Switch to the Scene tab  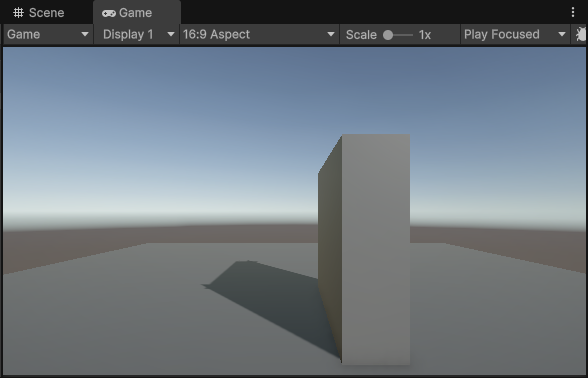point(39,13)
